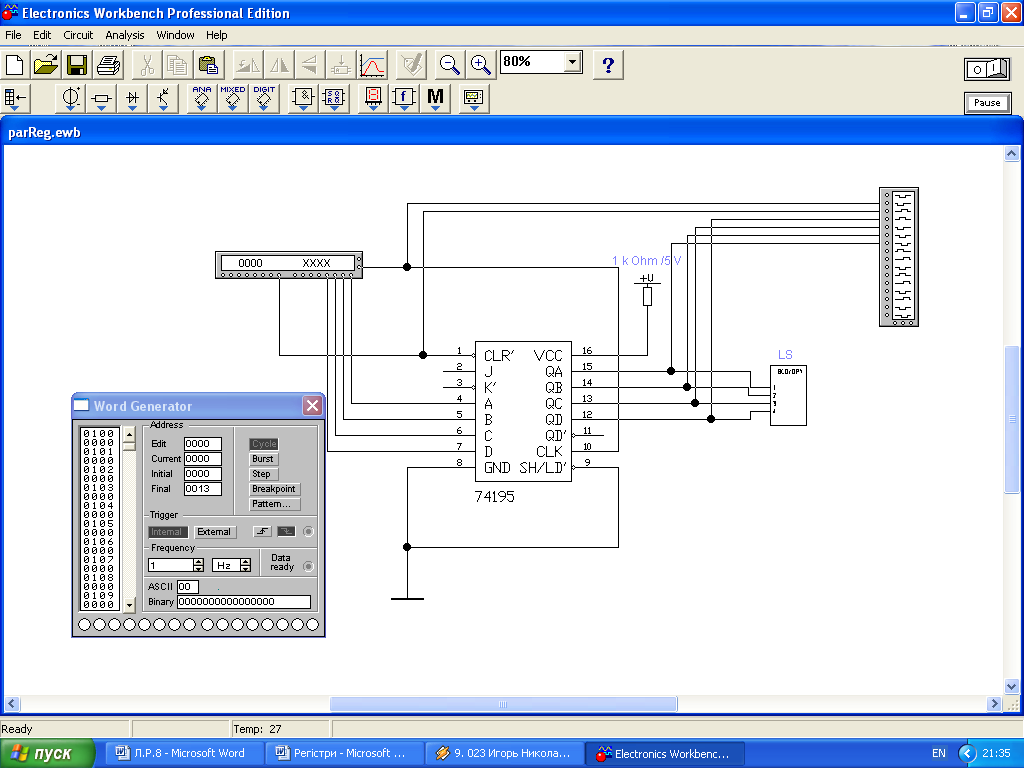1024x768 pixels.
Task: Choose rising edge trigger
Action: tap(262, 532)
